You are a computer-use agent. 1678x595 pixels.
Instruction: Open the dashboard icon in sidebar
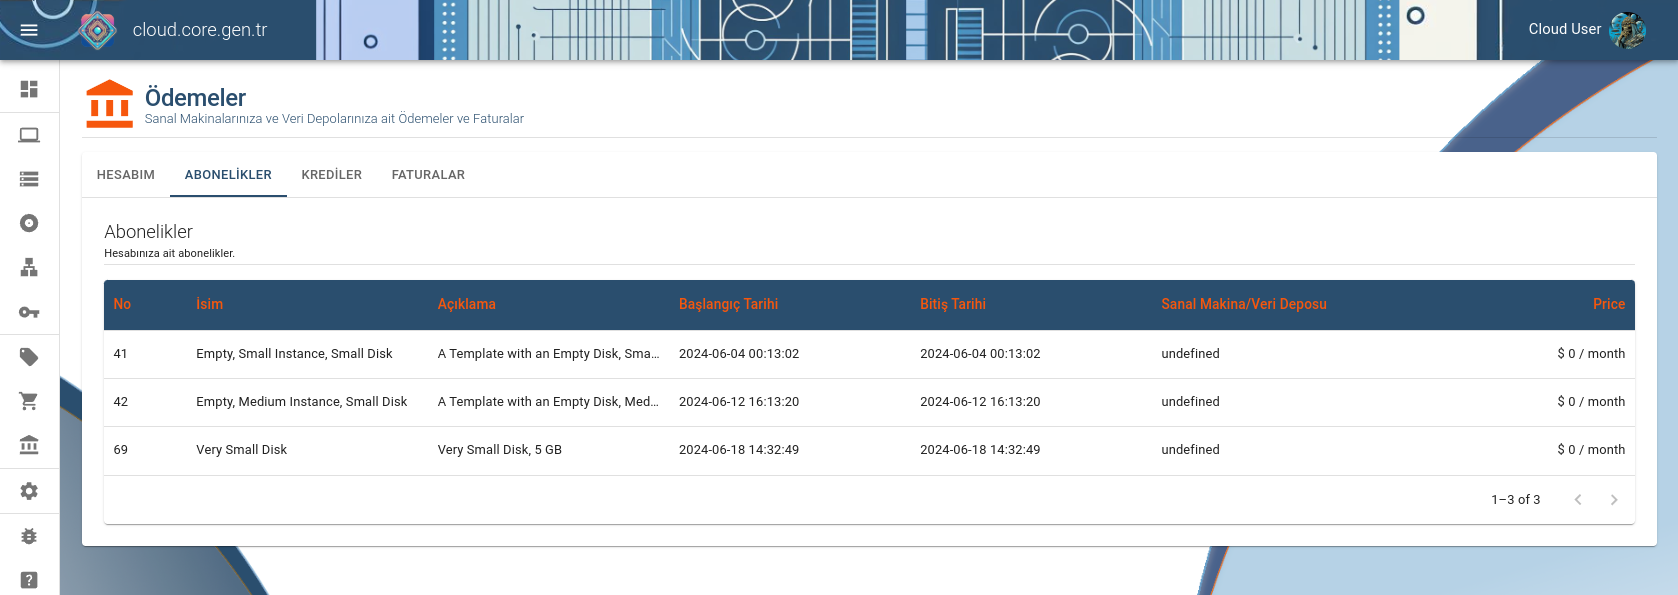pyautogui.click(x=29, y=89)
